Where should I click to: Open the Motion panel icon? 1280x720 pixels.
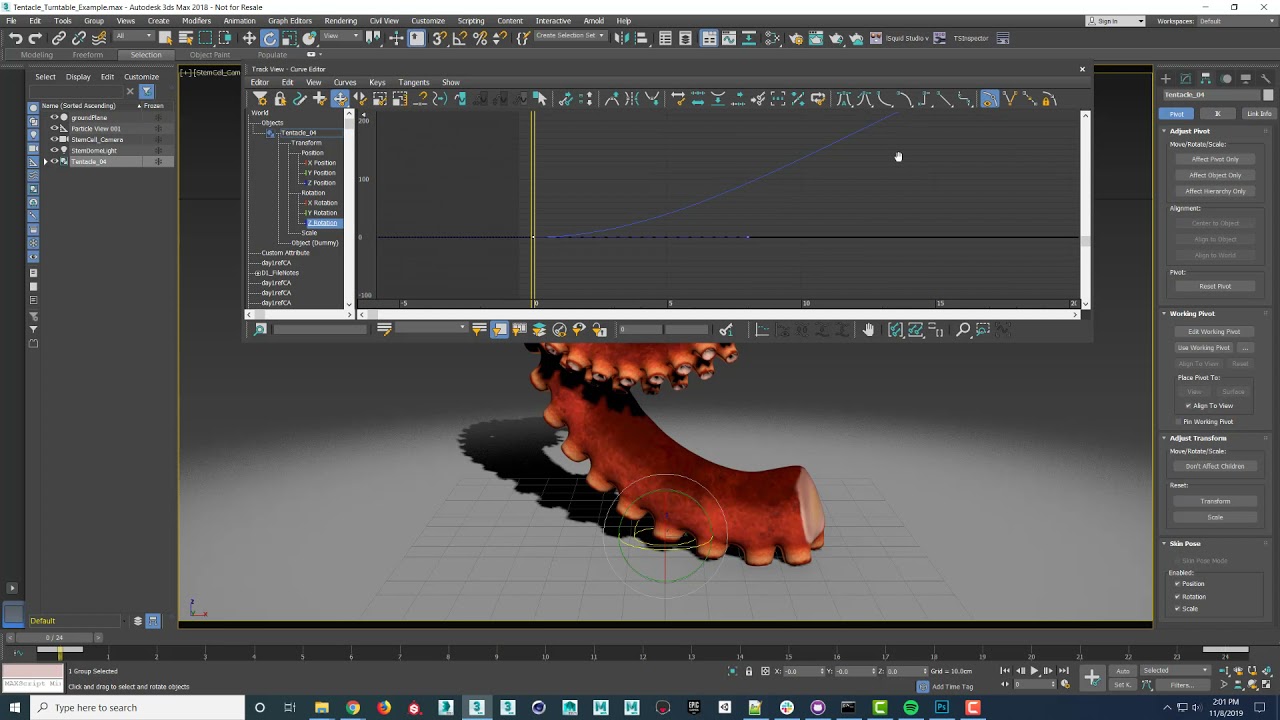[x=1226, y=78]
